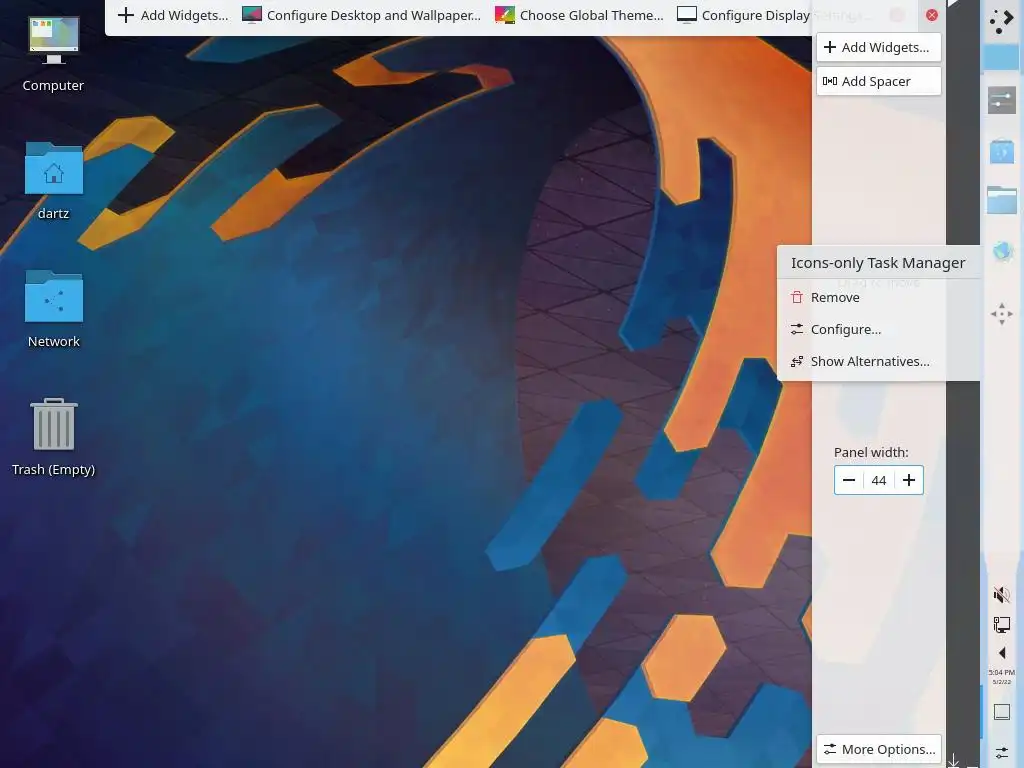Click the four-arrow move handle in the panel
Viewport: 1024px width, 768px height.
(x=1002, y=314)
